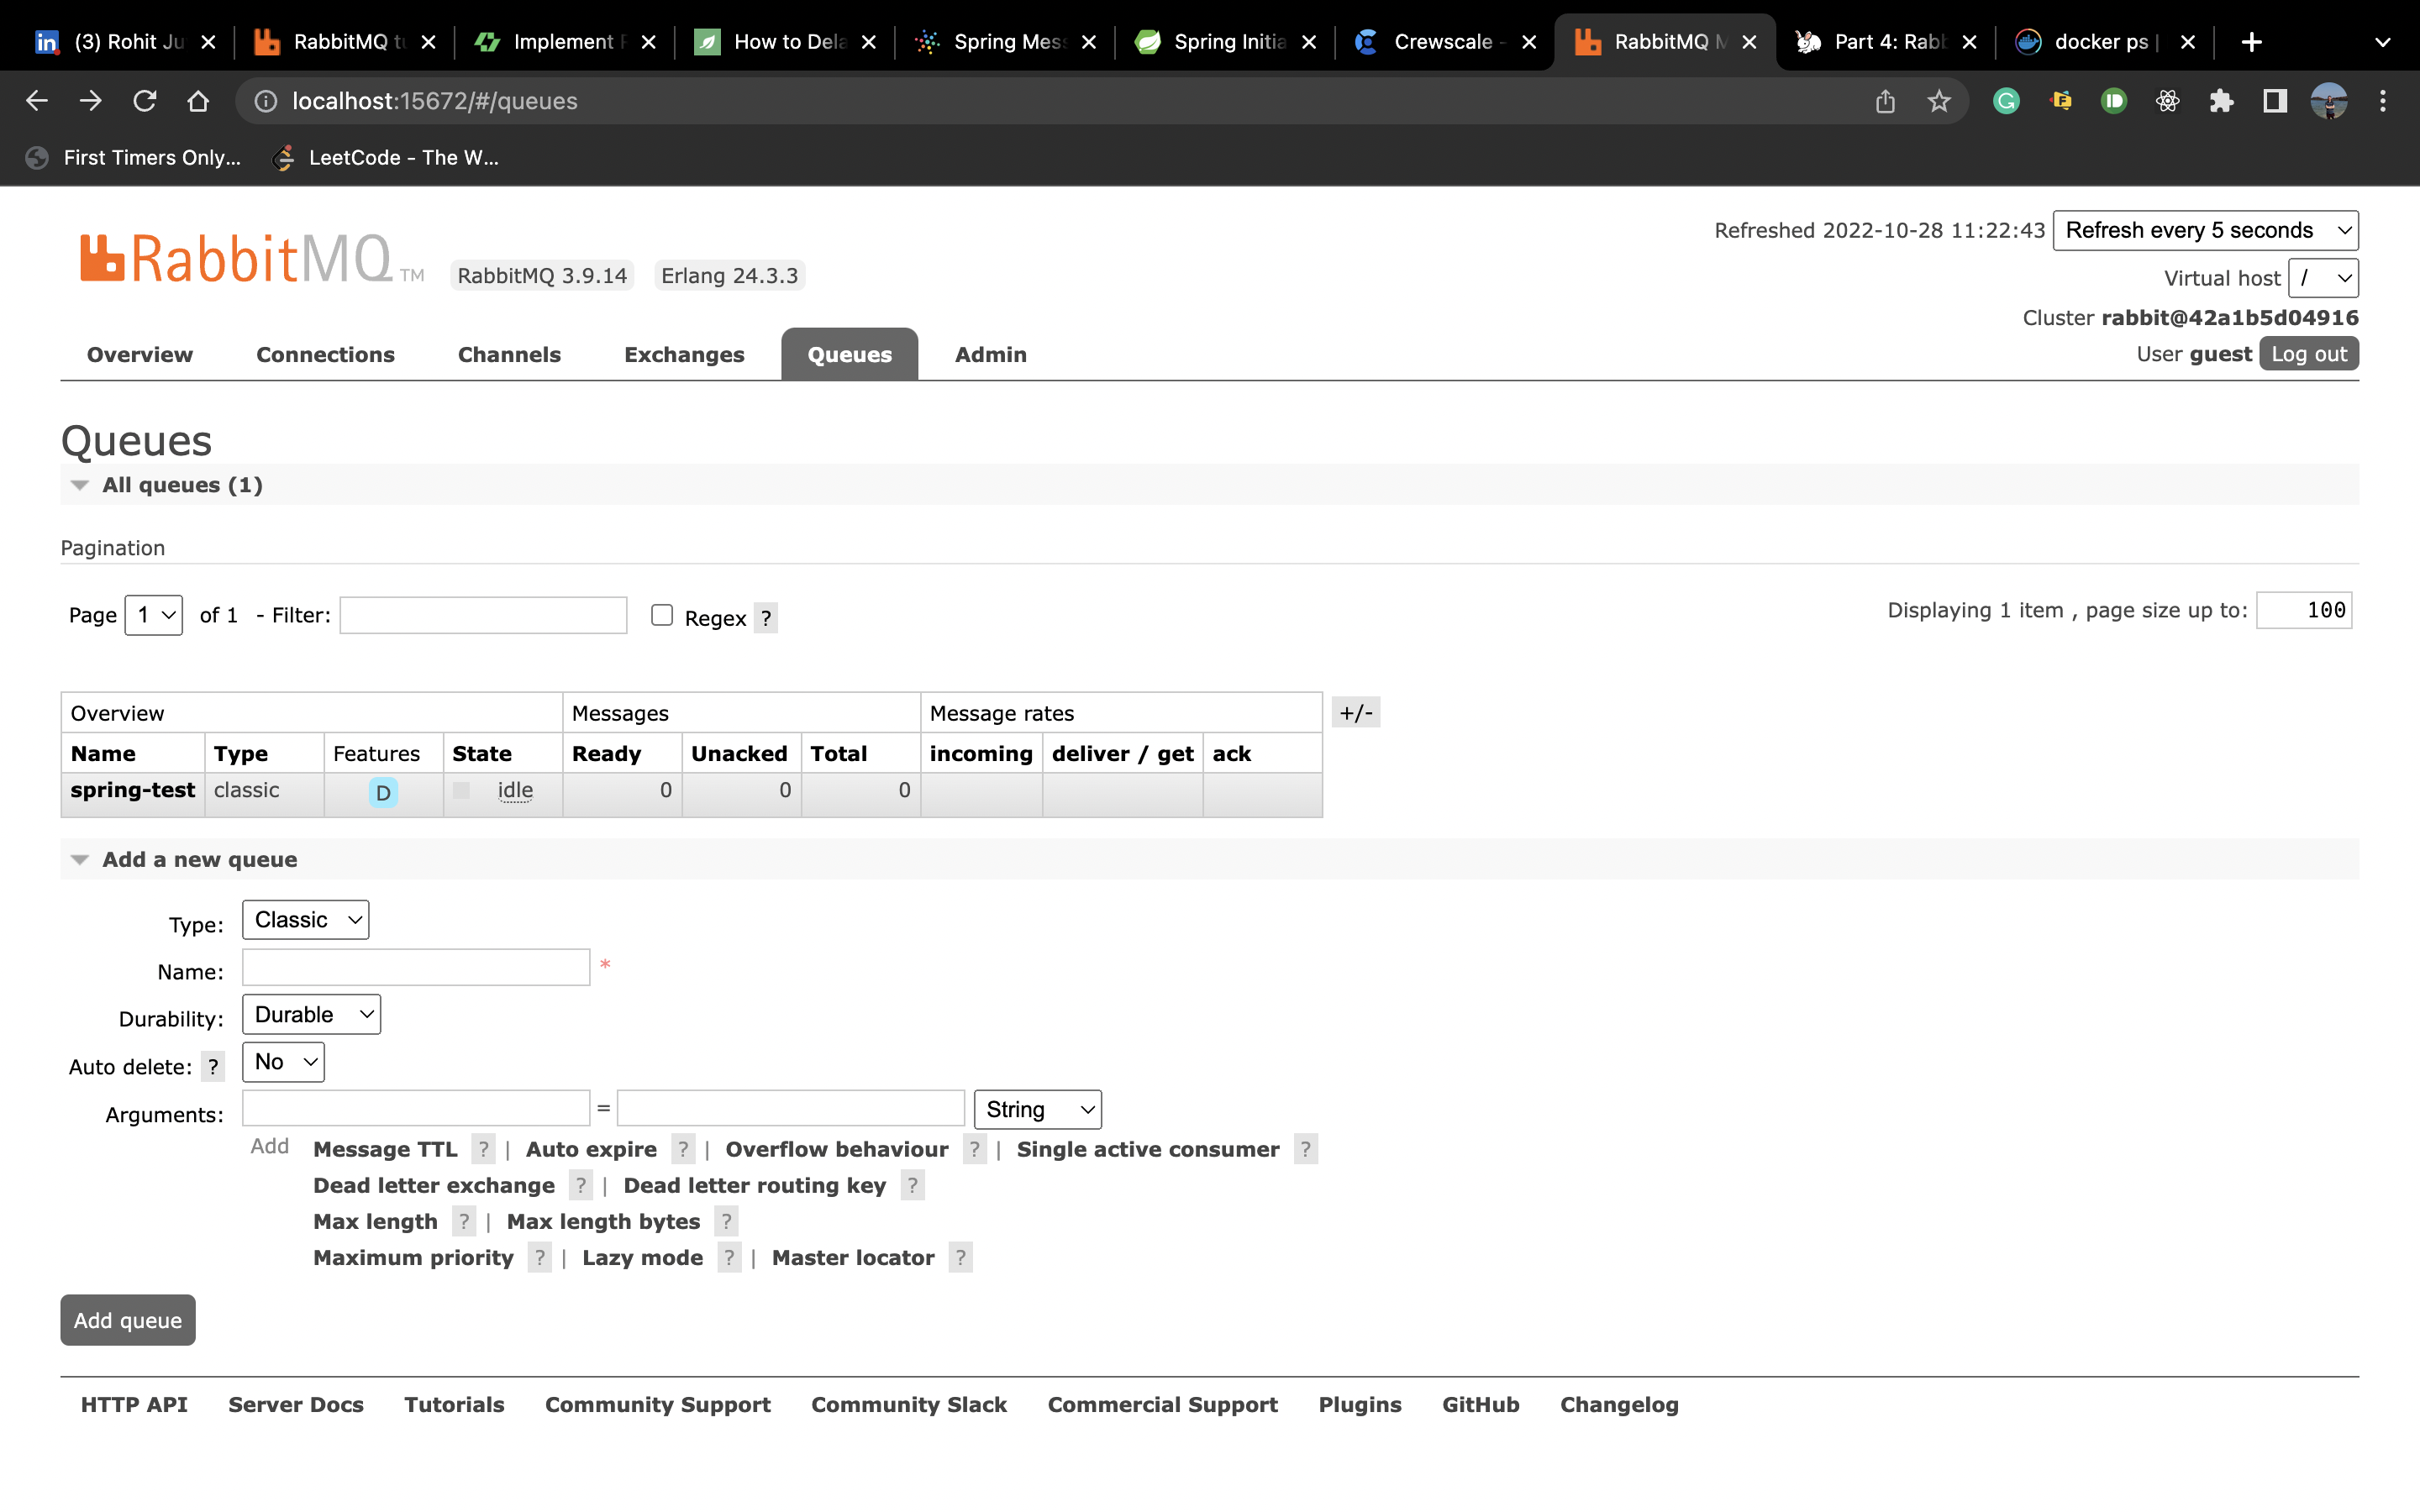Click the browser reload button
This screenshot has width=2420, height=1512.
(x=145, y=101)
